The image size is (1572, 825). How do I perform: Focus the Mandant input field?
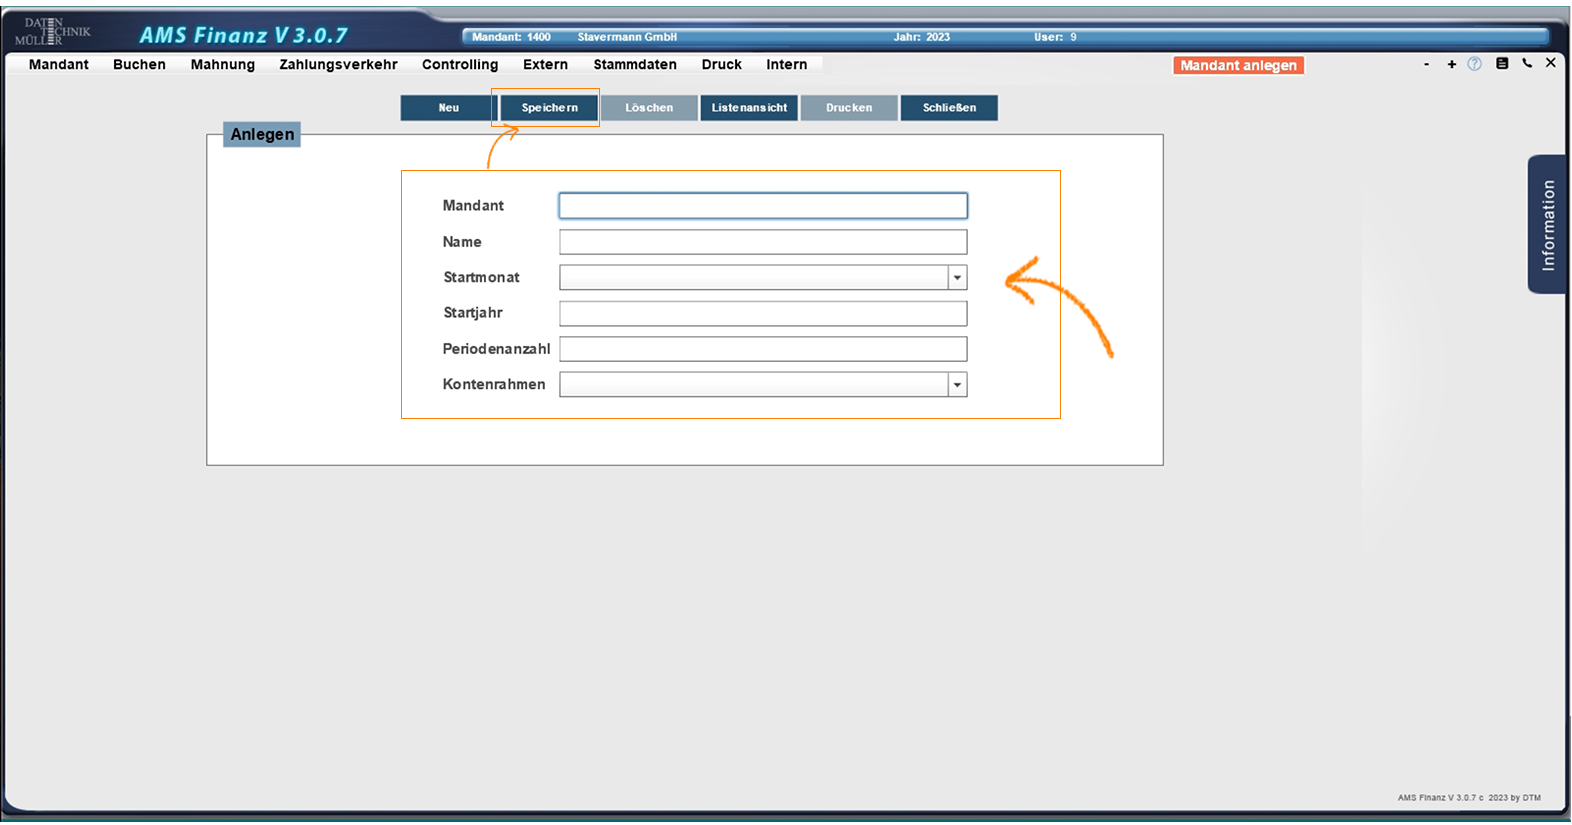[x=763, y=206]
